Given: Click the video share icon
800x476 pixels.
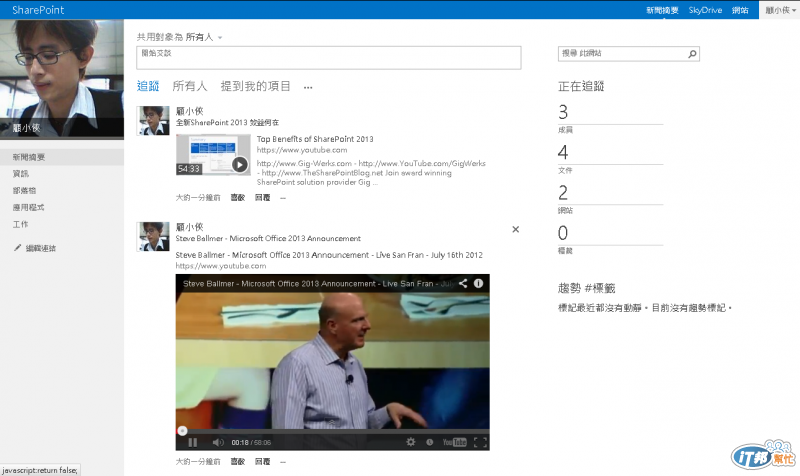Looking at the screenshot, I should (x=463, y=283).
